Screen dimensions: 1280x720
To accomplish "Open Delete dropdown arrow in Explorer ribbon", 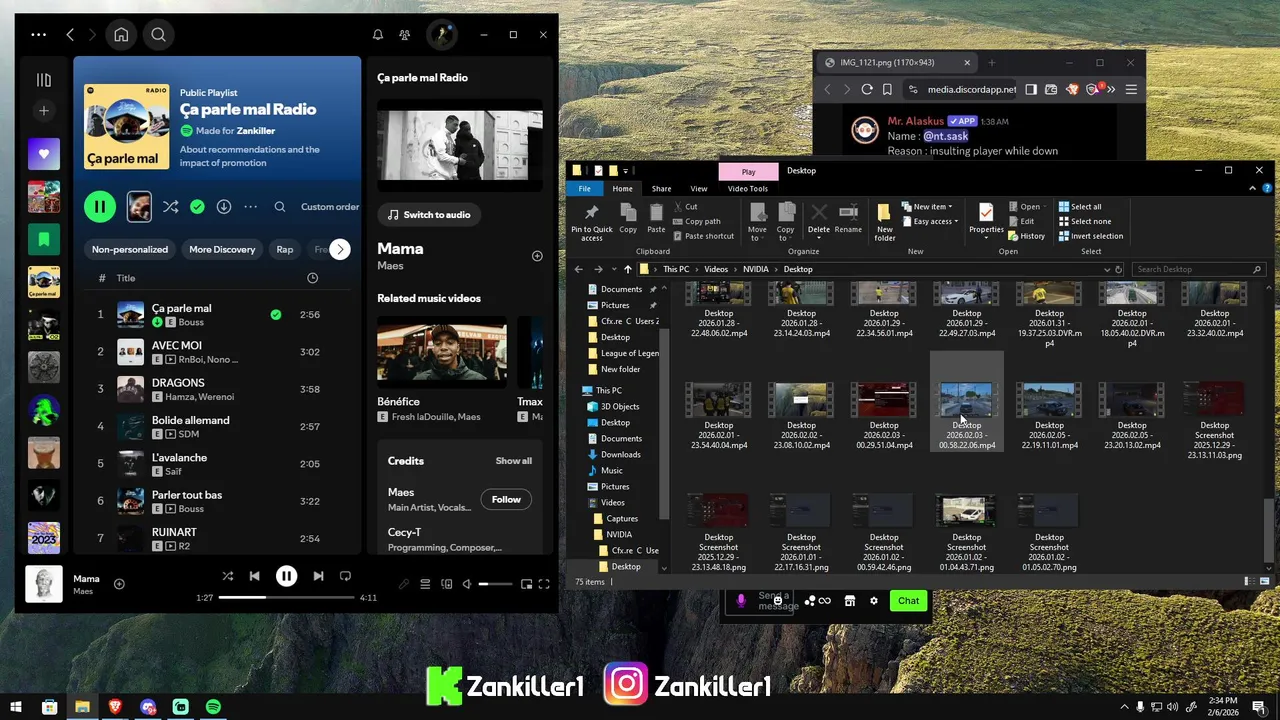I will click(819, 238).
